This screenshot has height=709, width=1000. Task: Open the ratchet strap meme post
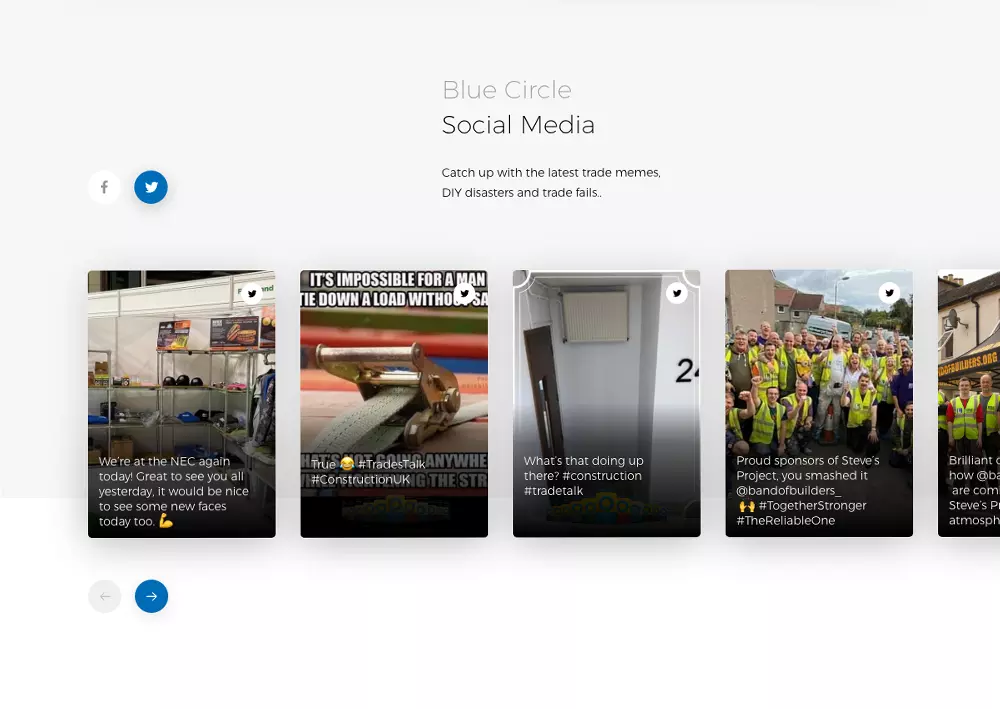394,404
